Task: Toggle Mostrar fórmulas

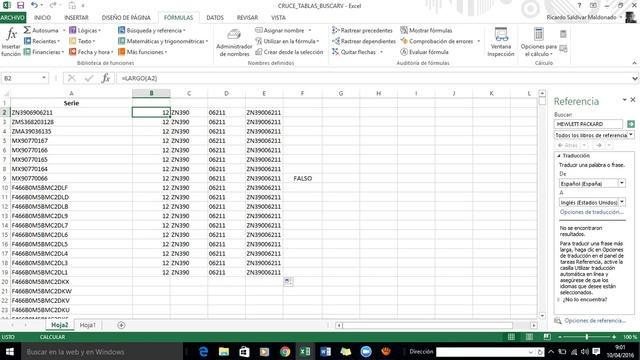Action: click(426, 31)
